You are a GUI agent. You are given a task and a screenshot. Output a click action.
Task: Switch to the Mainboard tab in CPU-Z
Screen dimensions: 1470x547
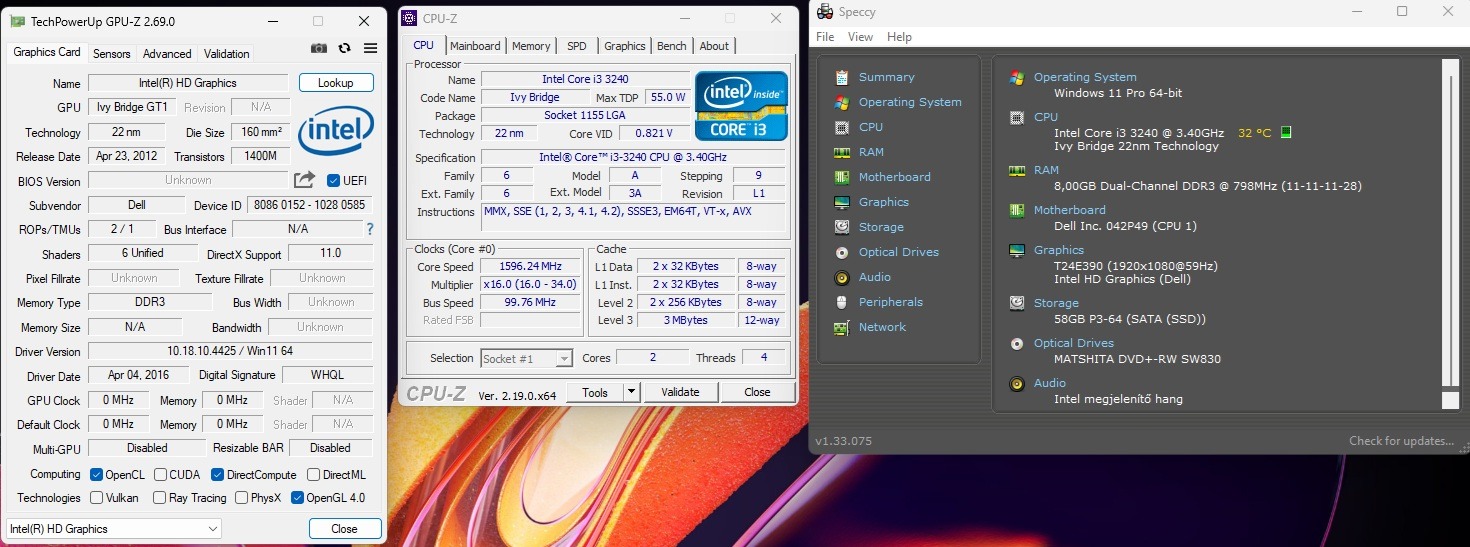pyautogui.click(x=475, y=46)
